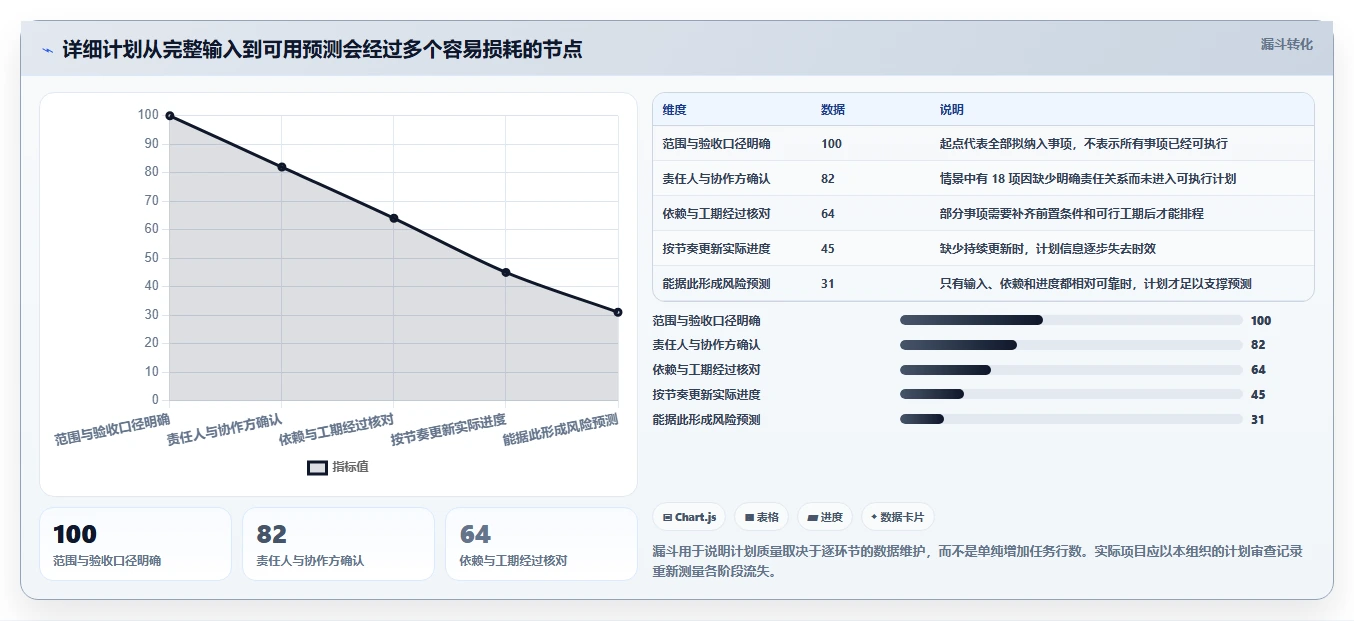Click the 按节奏更新实际进度 x-axis label on chart
This screenshot has height=621, width=1354.
click(449, 431)
